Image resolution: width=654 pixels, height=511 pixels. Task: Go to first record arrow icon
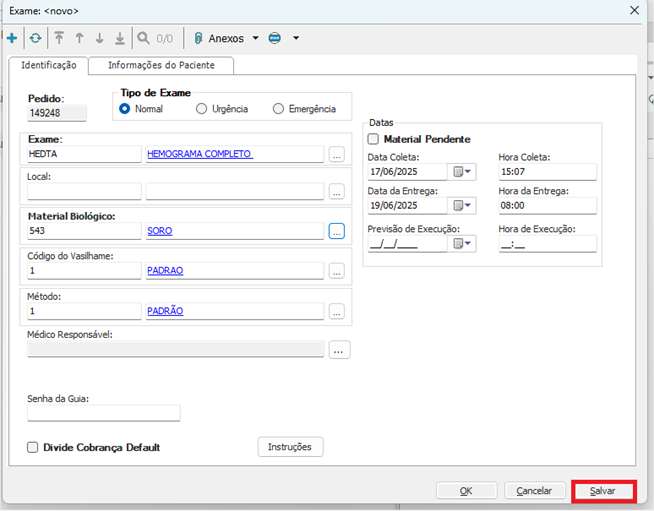59,38
